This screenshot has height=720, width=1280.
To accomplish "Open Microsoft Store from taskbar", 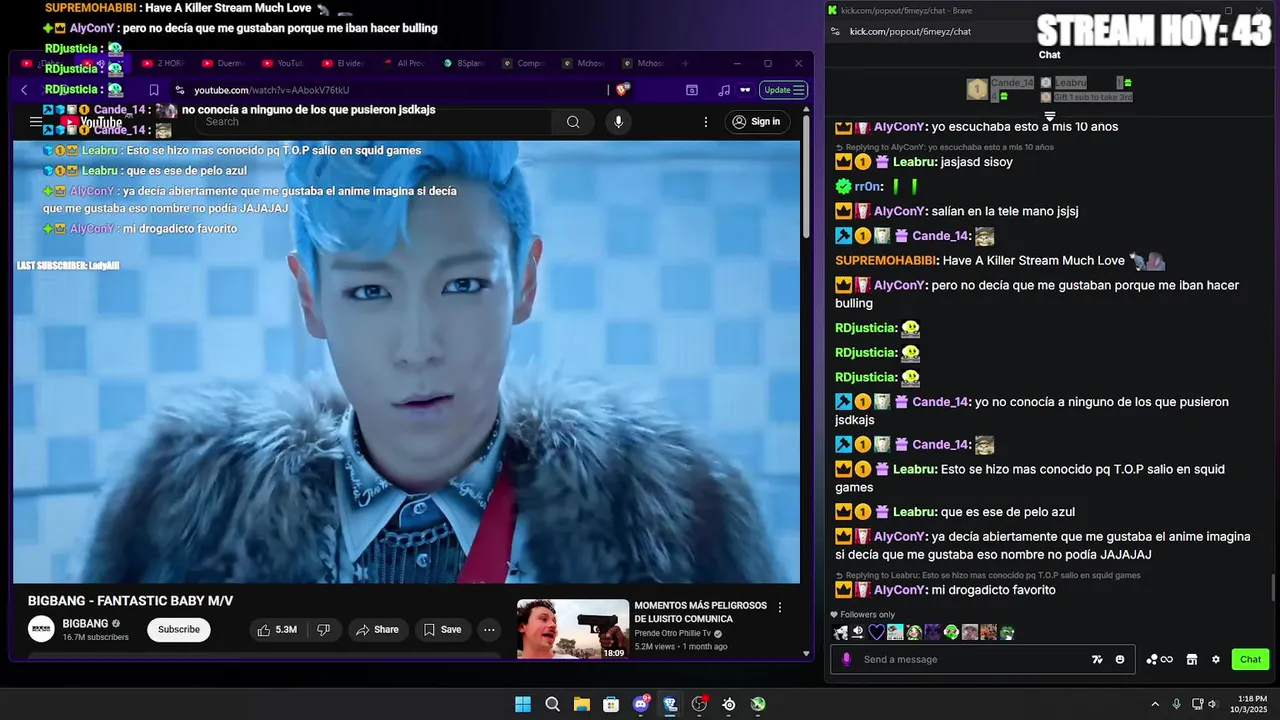I will 611,704.
